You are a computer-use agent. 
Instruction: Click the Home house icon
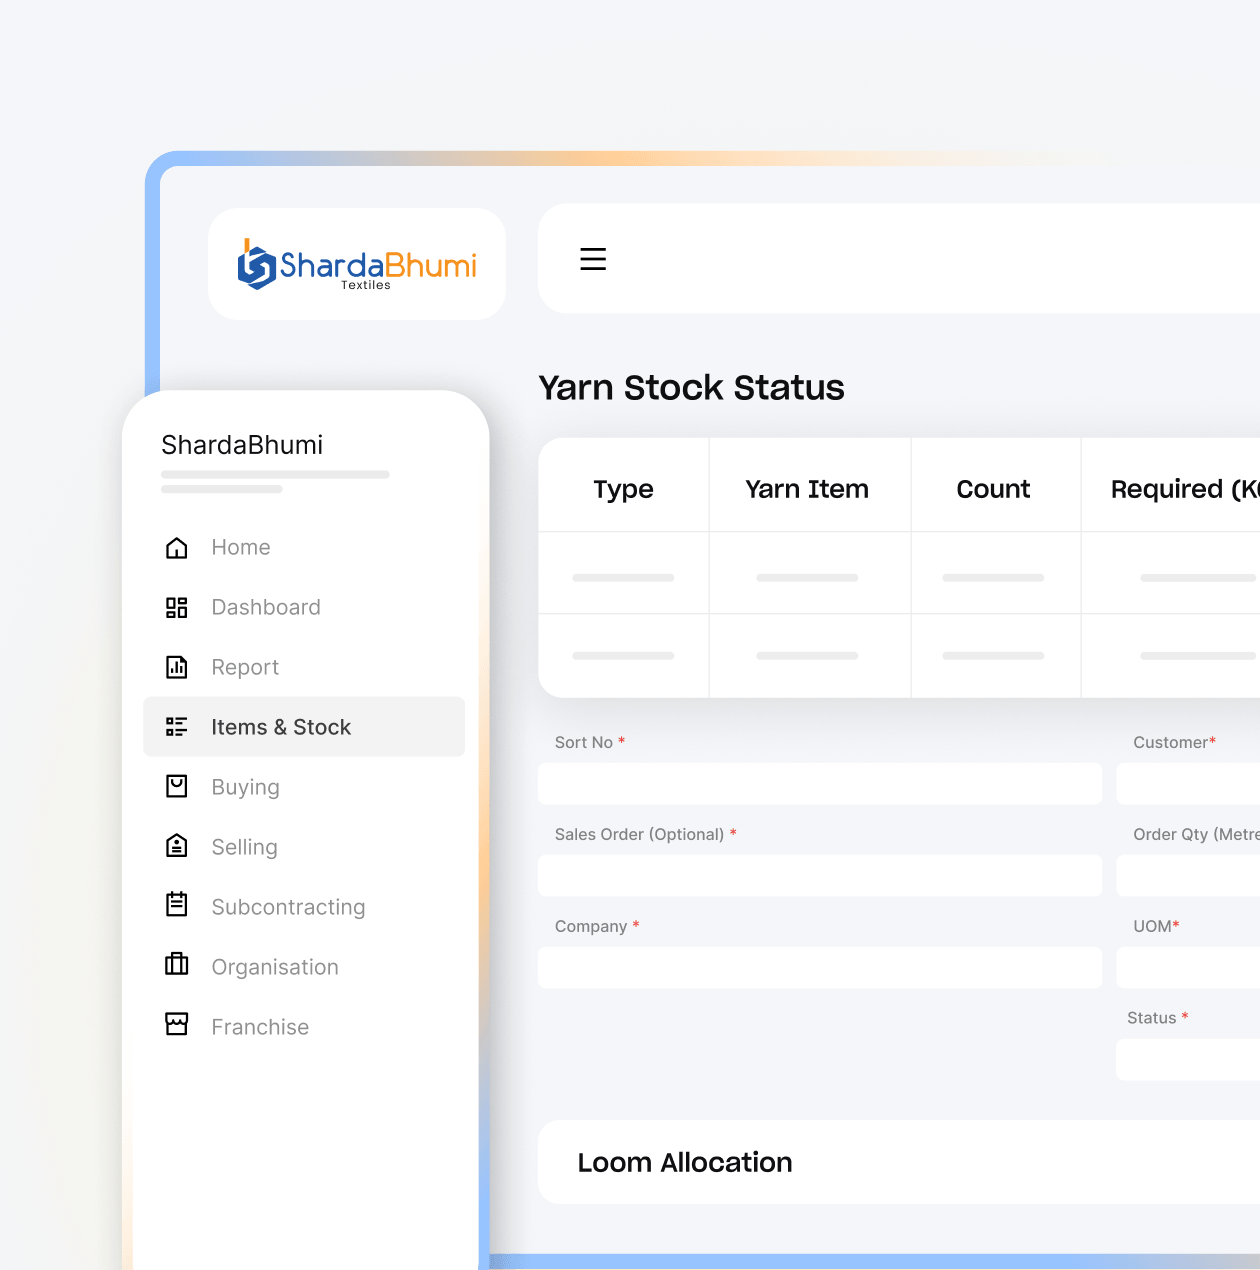[177, 547]
